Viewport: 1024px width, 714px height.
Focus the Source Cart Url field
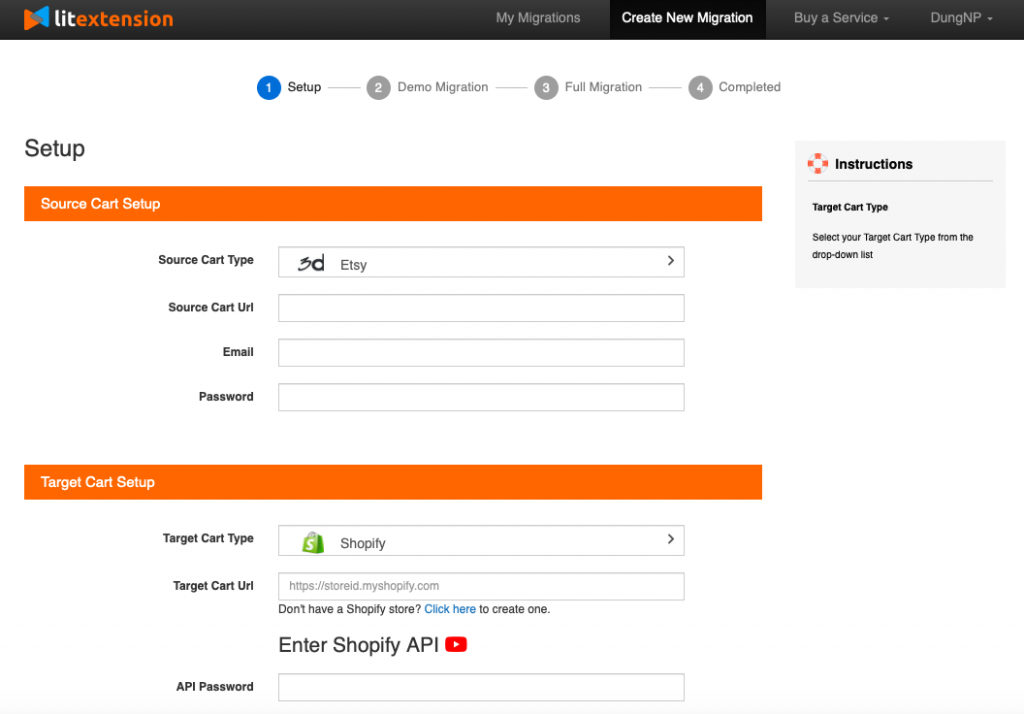point(481,308)
